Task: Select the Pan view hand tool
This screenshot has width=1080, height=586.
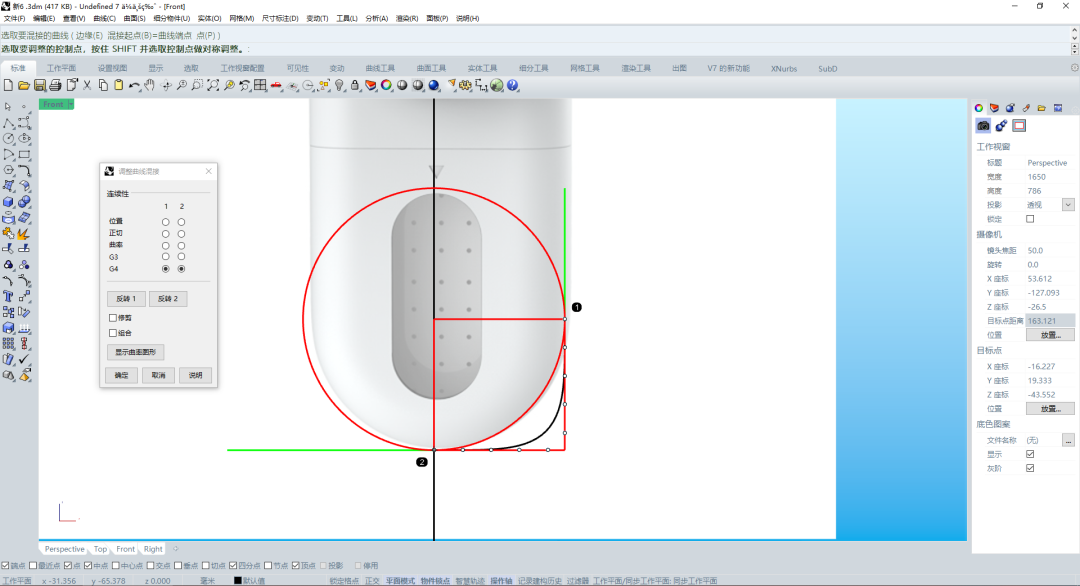Action: point(150,85)
